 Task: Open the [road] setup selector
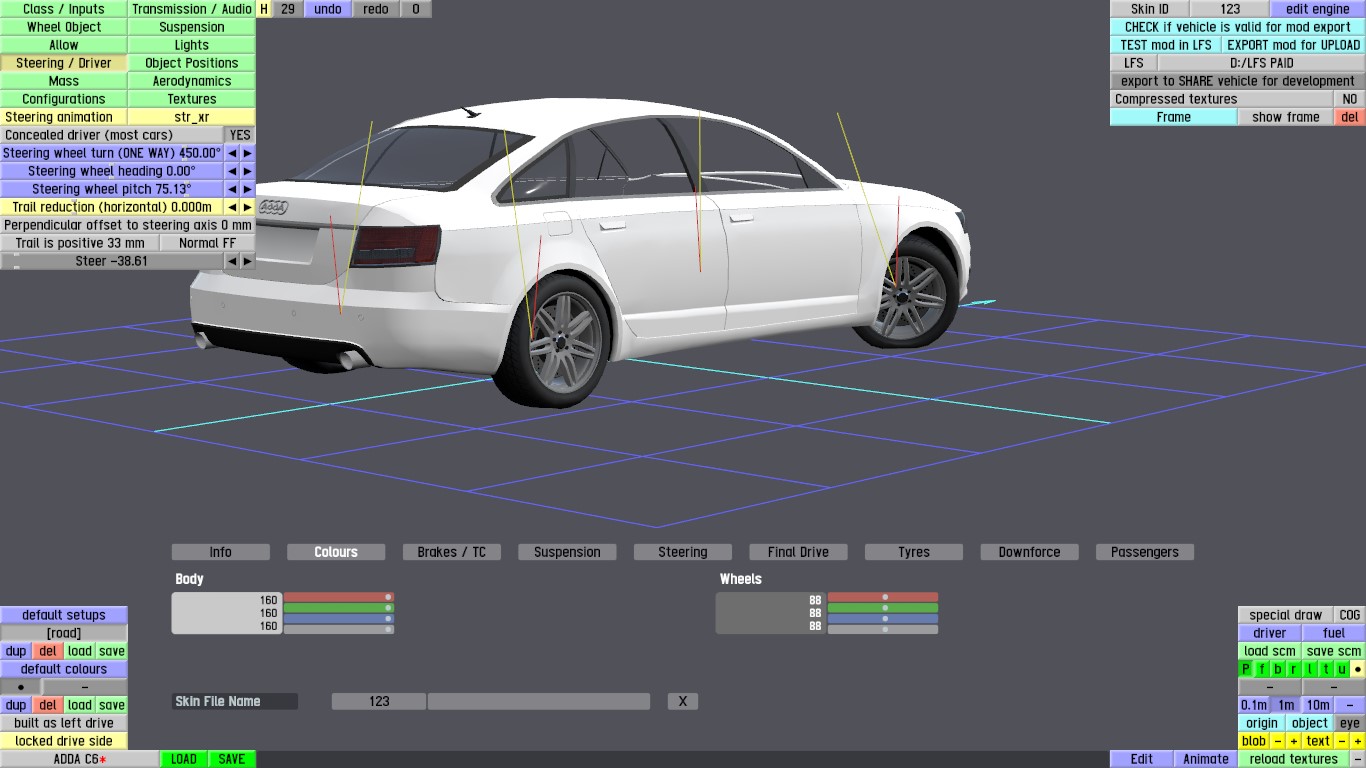click(64, 633)
